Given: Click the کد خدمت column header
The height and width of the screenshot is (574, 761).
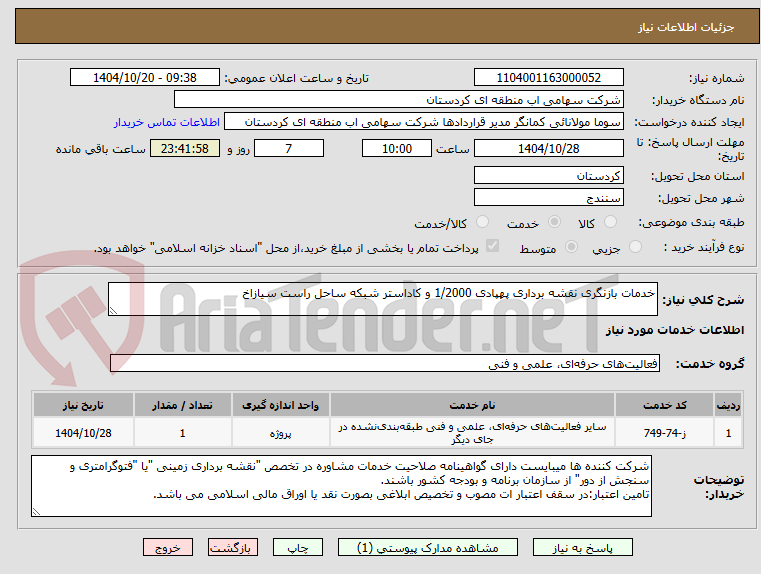Looking at the screenshot, I should (x=664, y=405).
